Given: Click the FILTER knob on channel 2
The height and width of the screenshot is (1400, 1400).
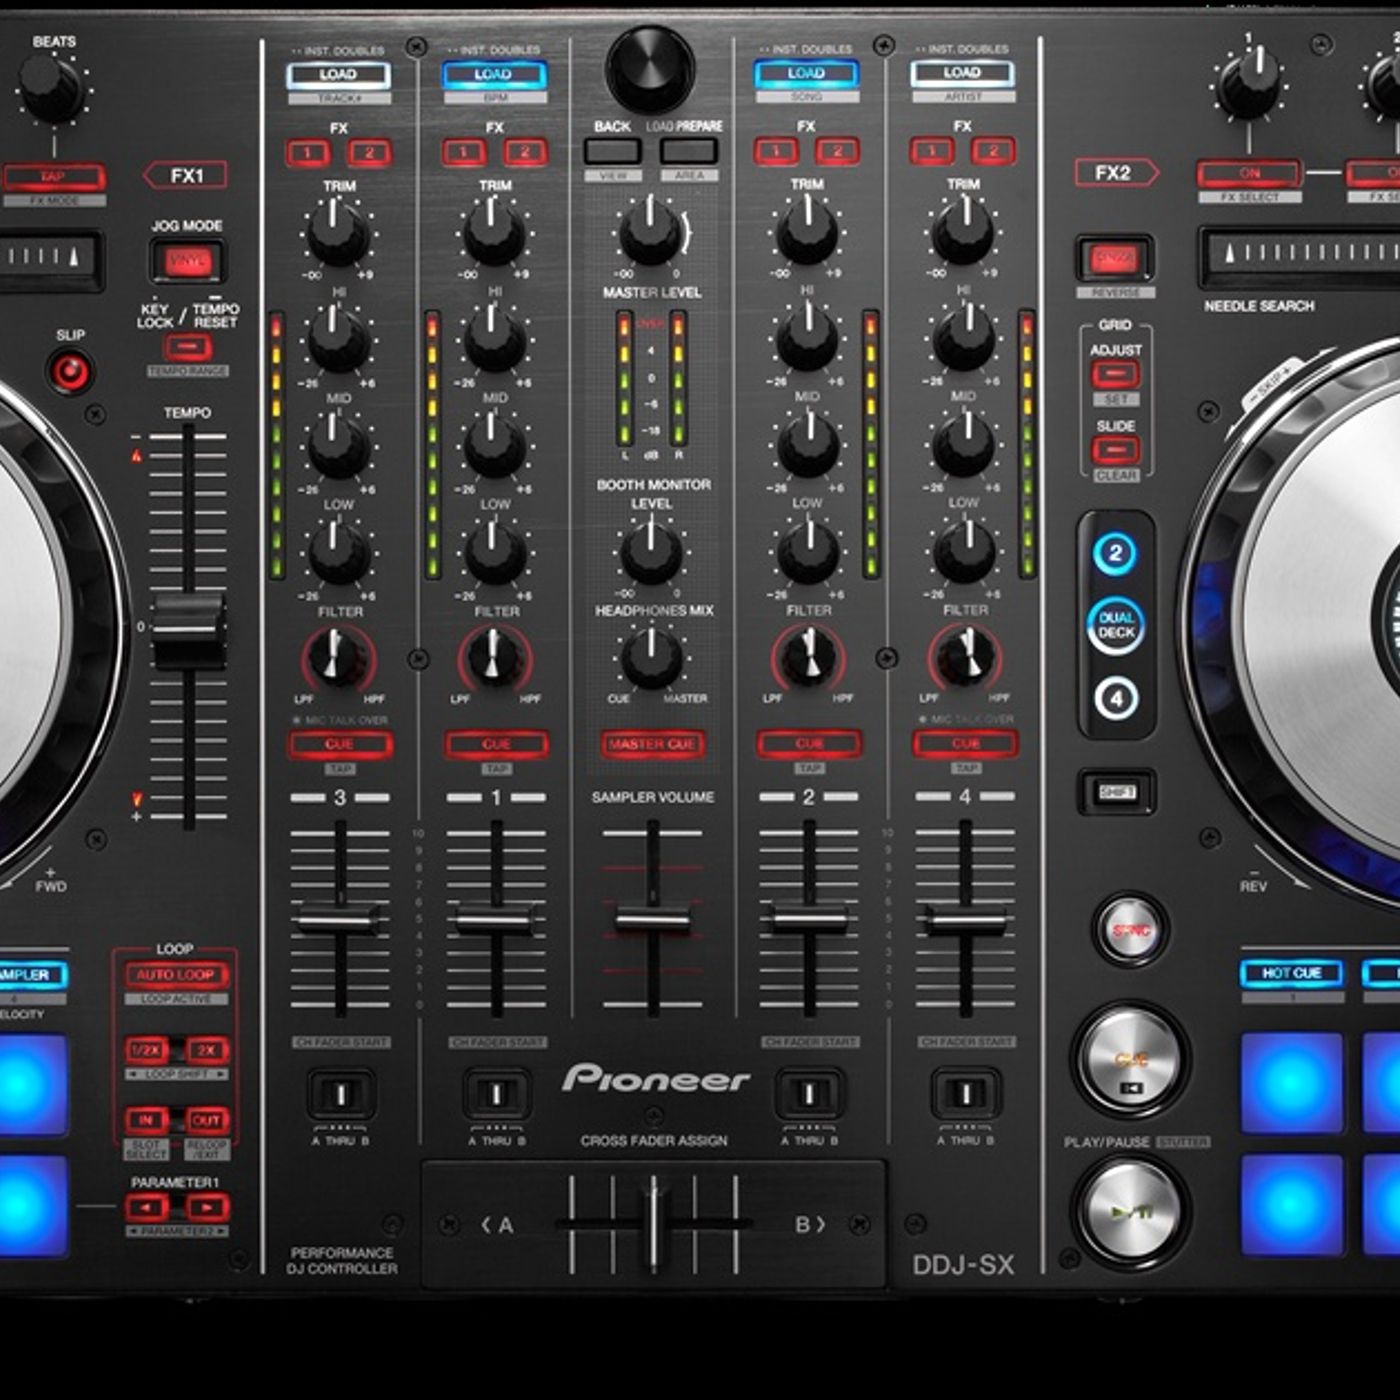Looking at the screenshot, I should (x=808, y=658).
